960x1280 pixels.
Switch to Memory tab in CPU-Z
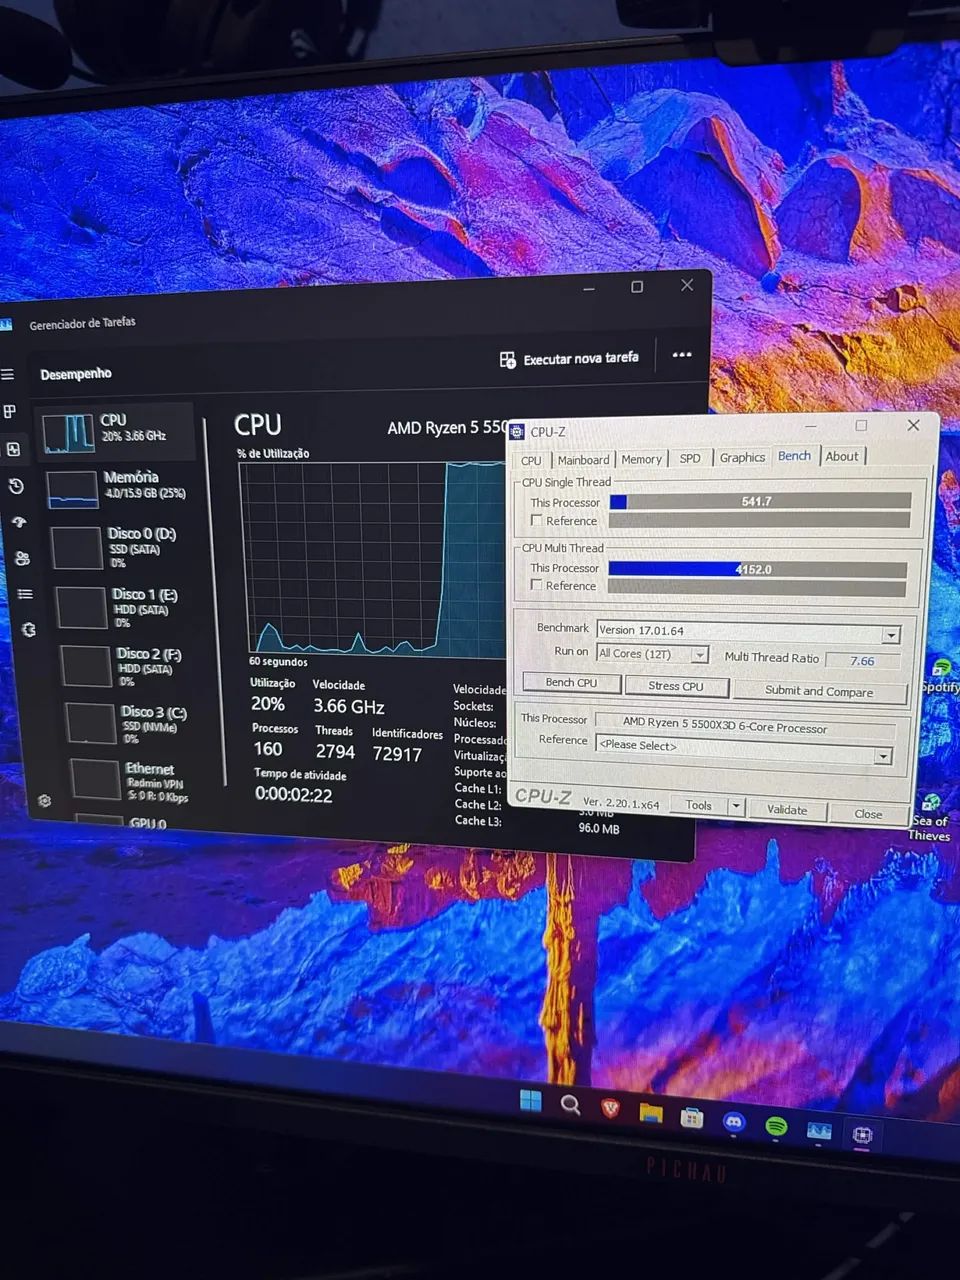(x=641, y=459)
